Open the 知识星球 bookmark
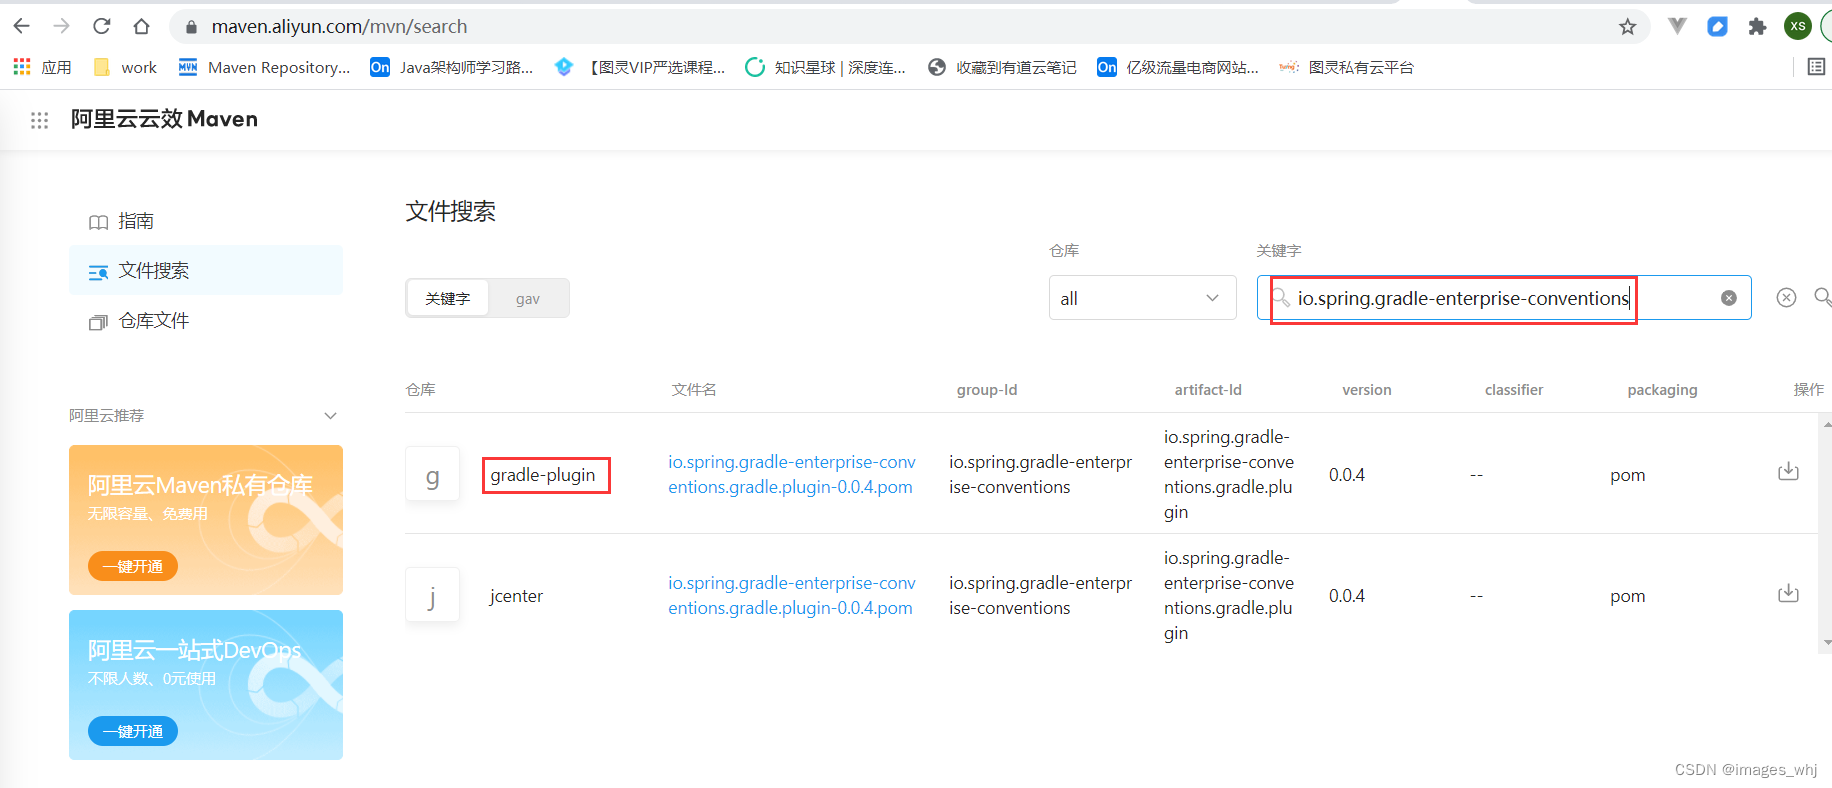Image resolution: width=1832 pixels, height=788 pixels. click(826, 67)
